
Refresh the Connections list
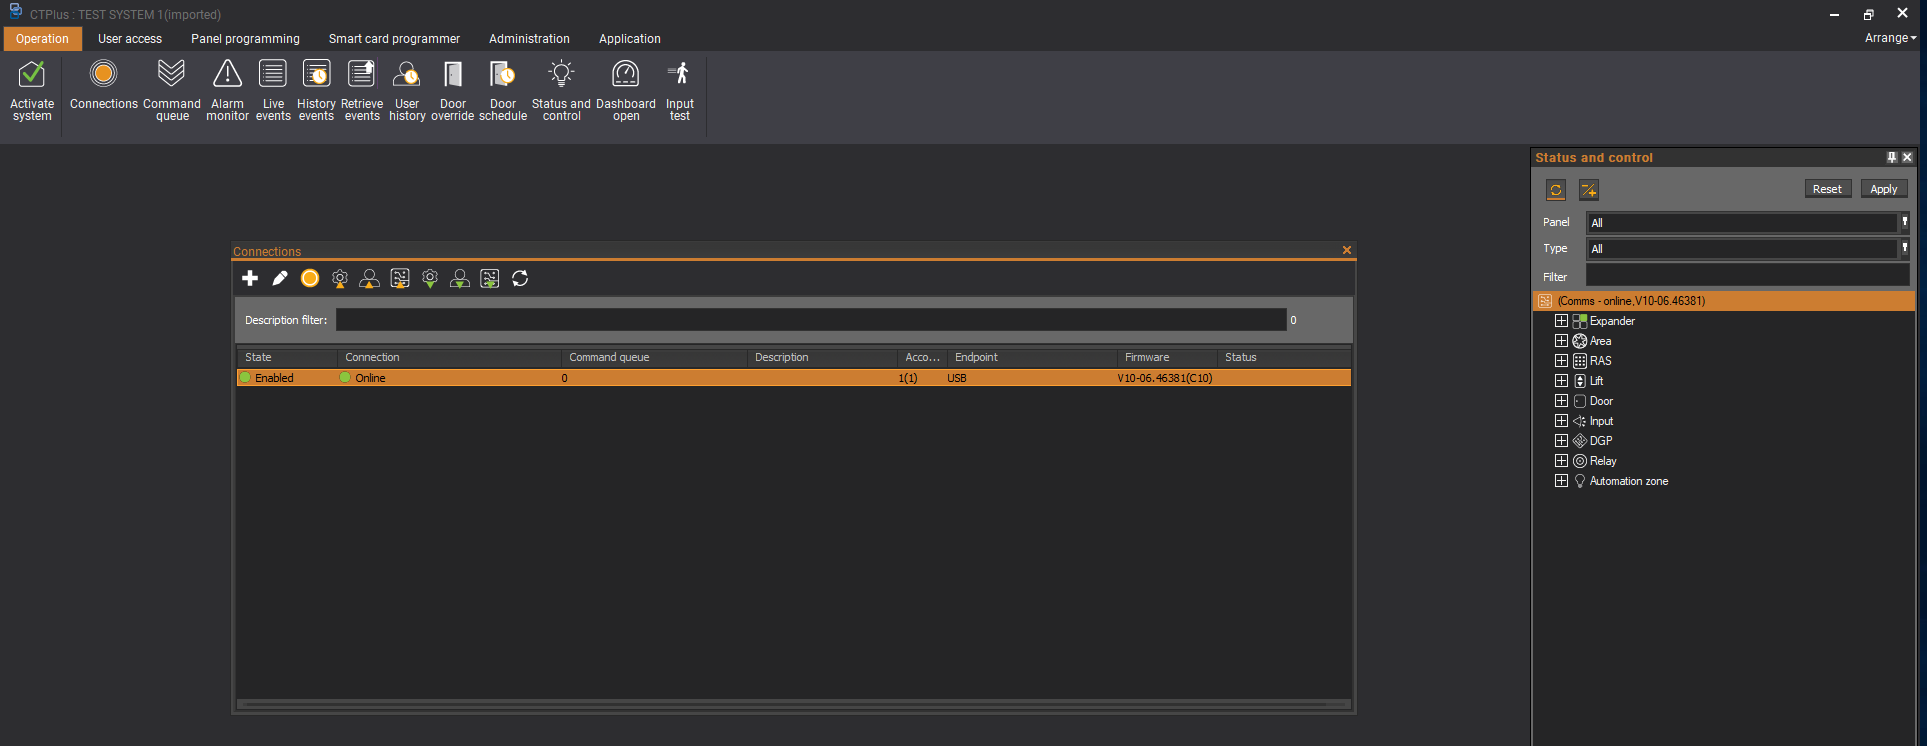[520, 278]
